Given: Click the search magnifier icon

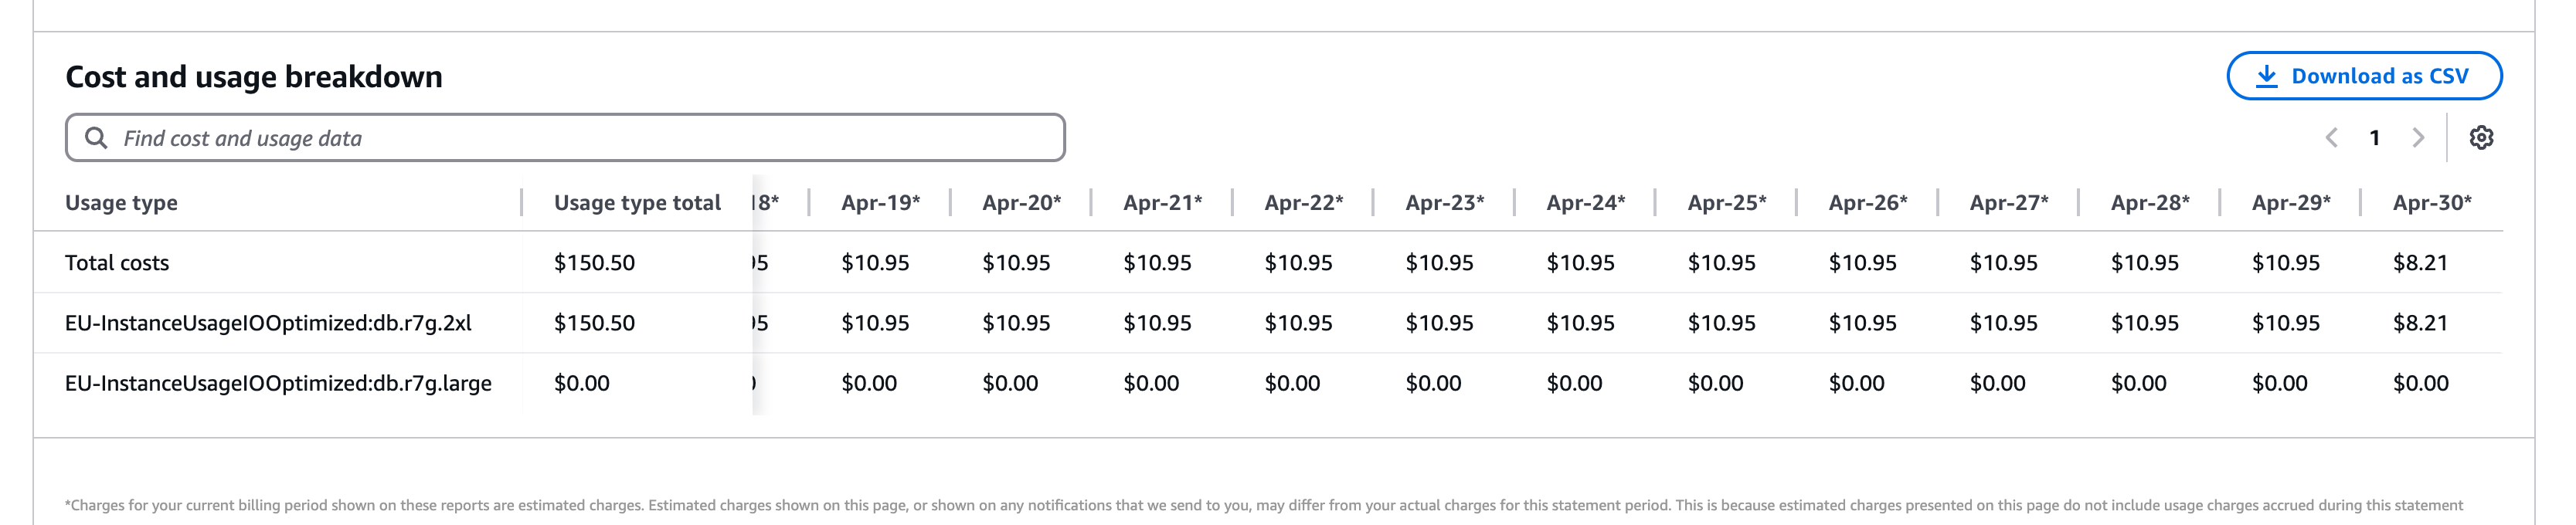Looking at the screenshot, I should tap(96, 138).
